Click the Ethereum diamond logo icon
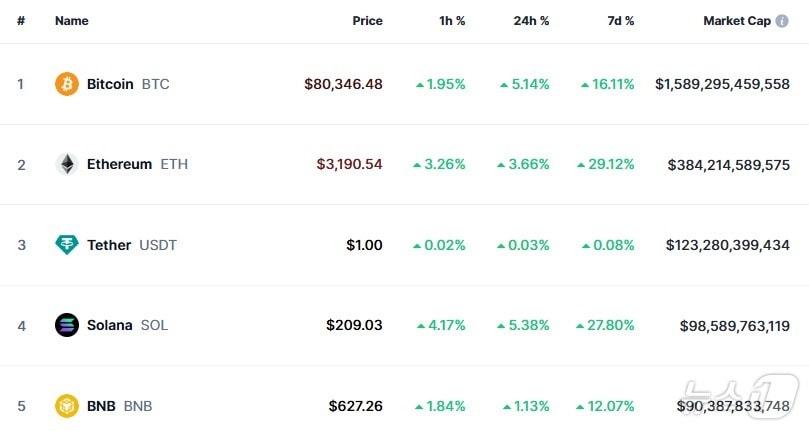The width and height of the screenshot is (809, 431). click(67, 164)
